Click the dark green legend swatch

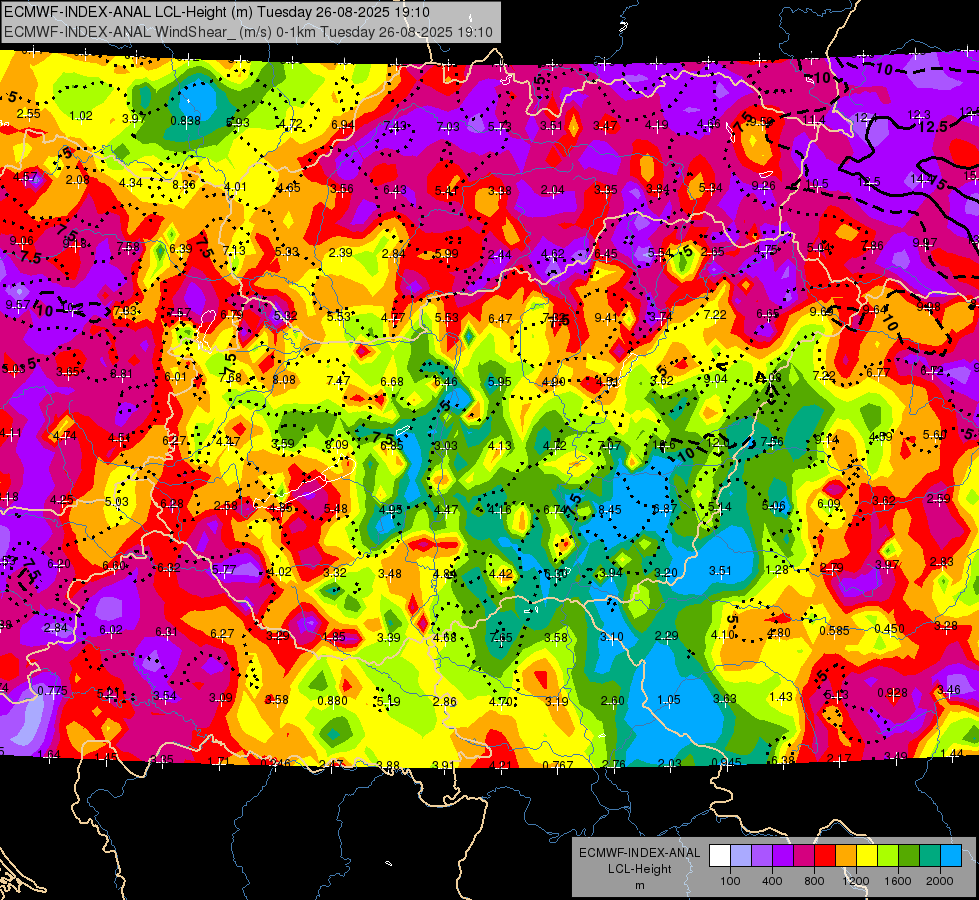point(909,856)
